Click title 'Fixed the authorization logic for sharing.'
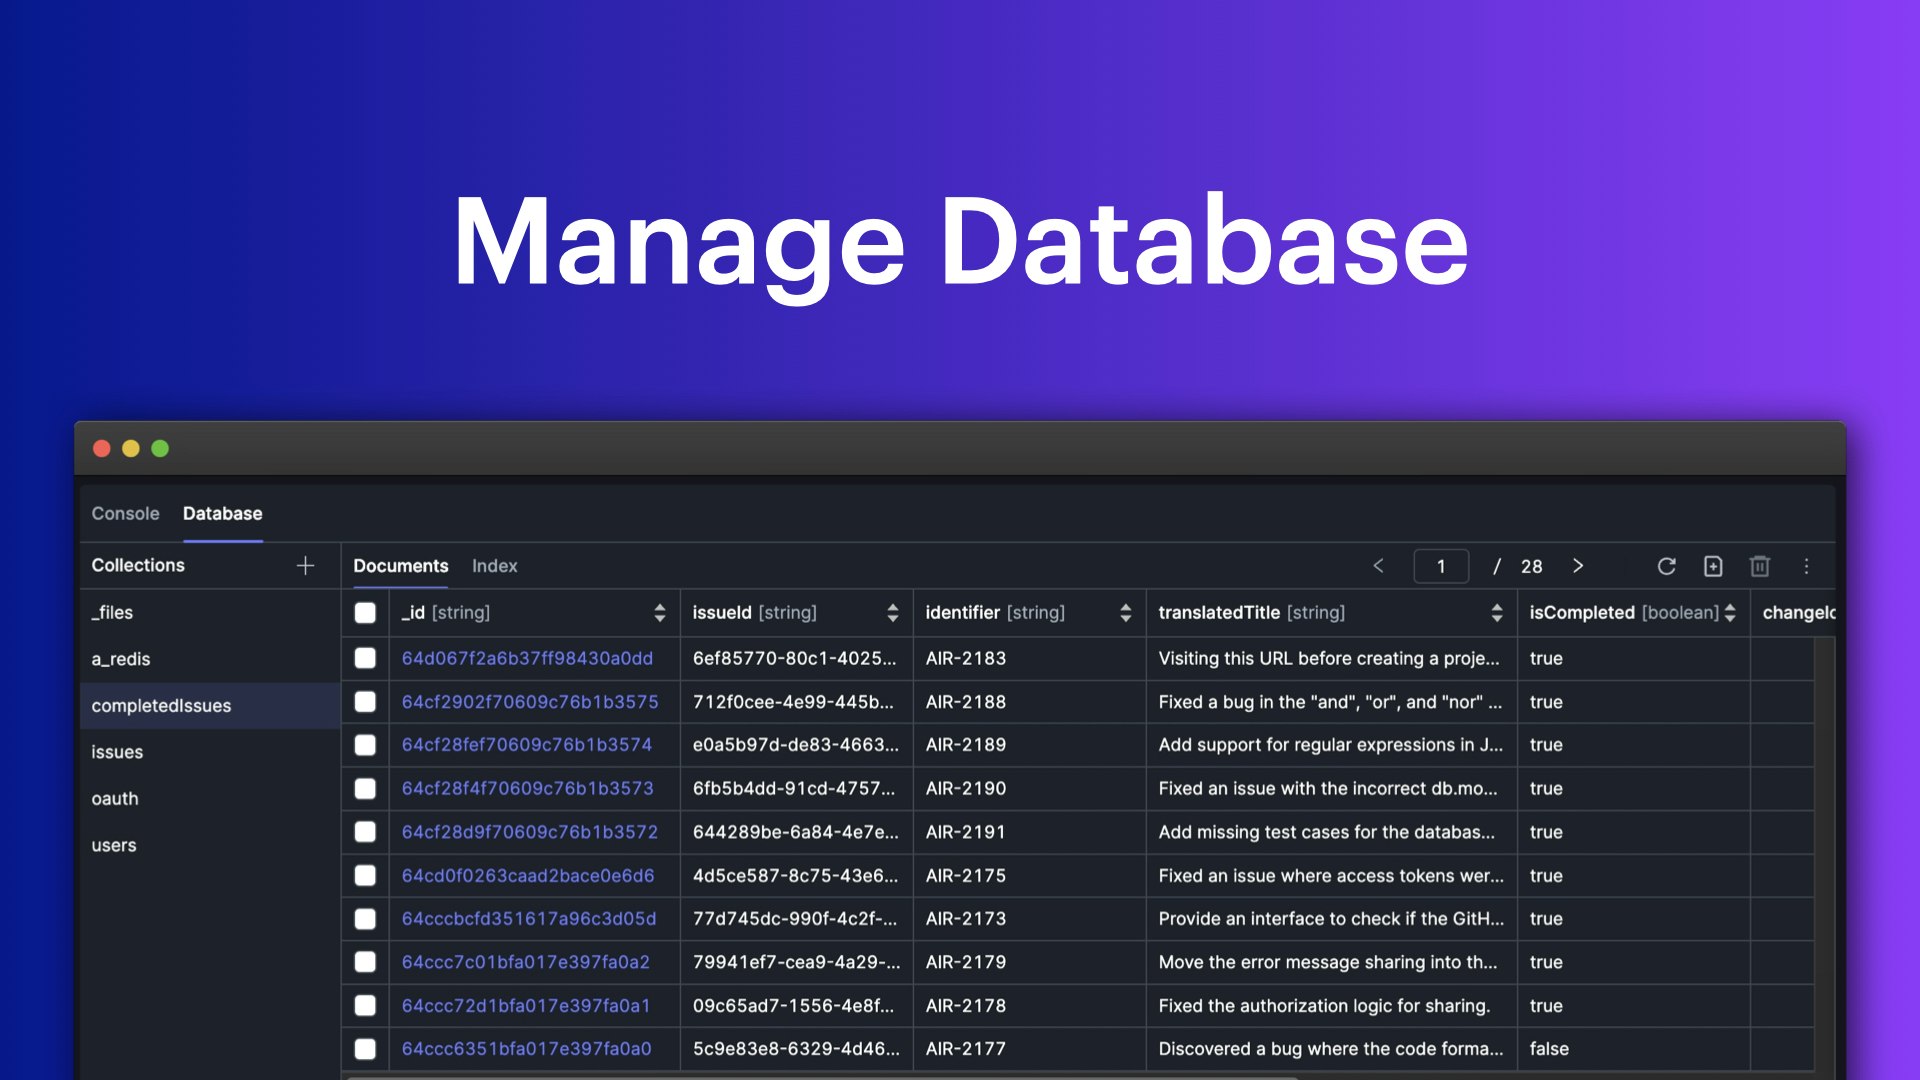The image size is (1920, 1080). (x=1324, y=1006)
